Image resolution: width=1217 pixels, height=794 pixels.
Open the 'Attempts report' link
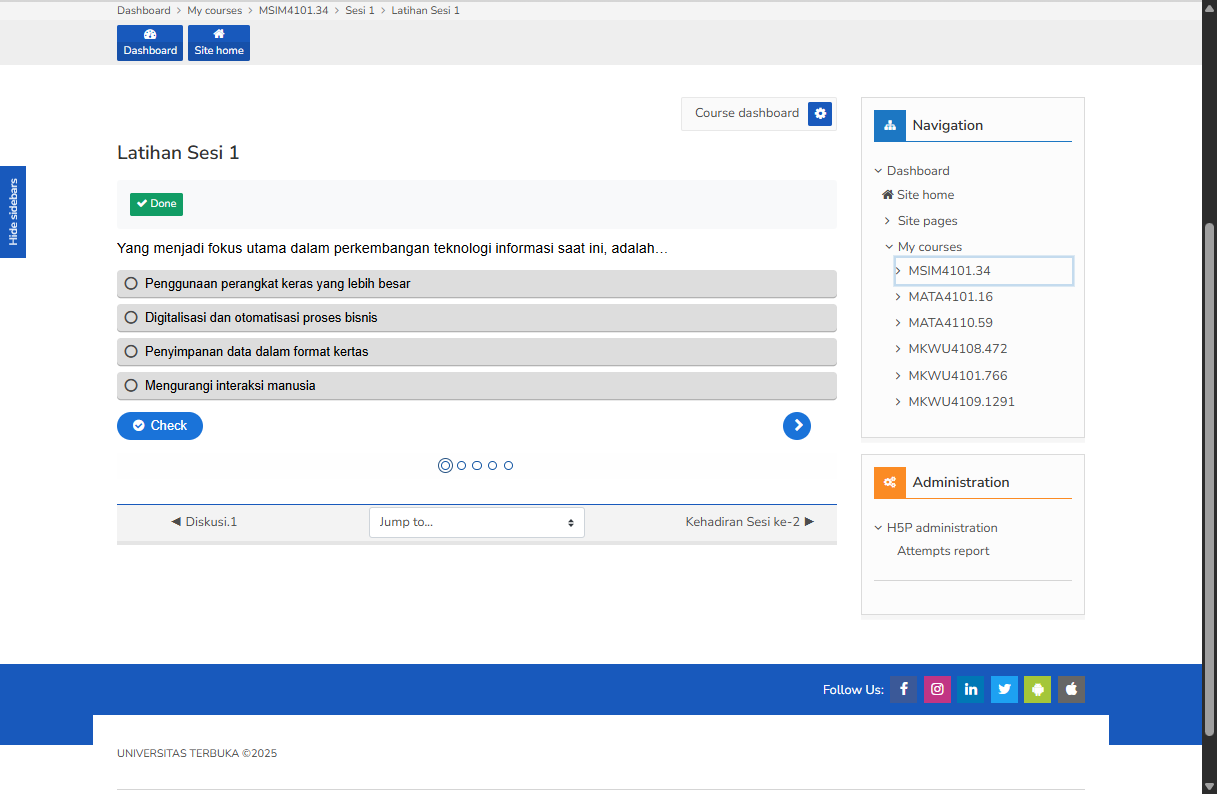[x=943, y=551]
